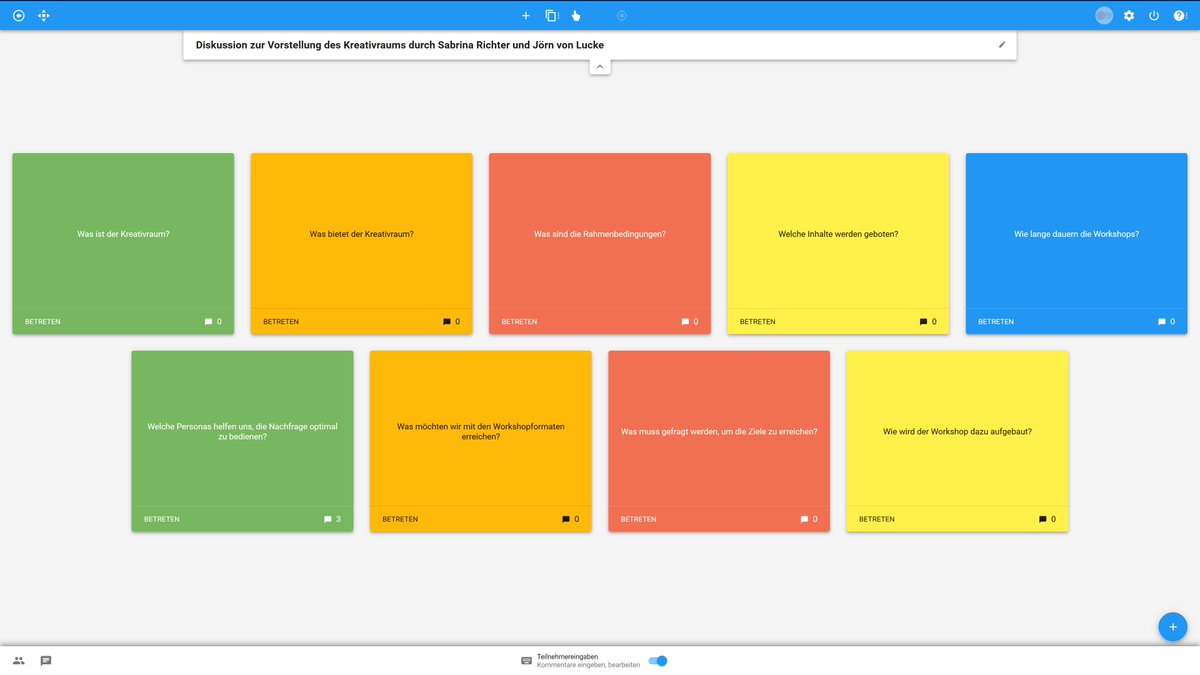Open the help question mark icon
Screen dimensions: 1200x675
1180,15
